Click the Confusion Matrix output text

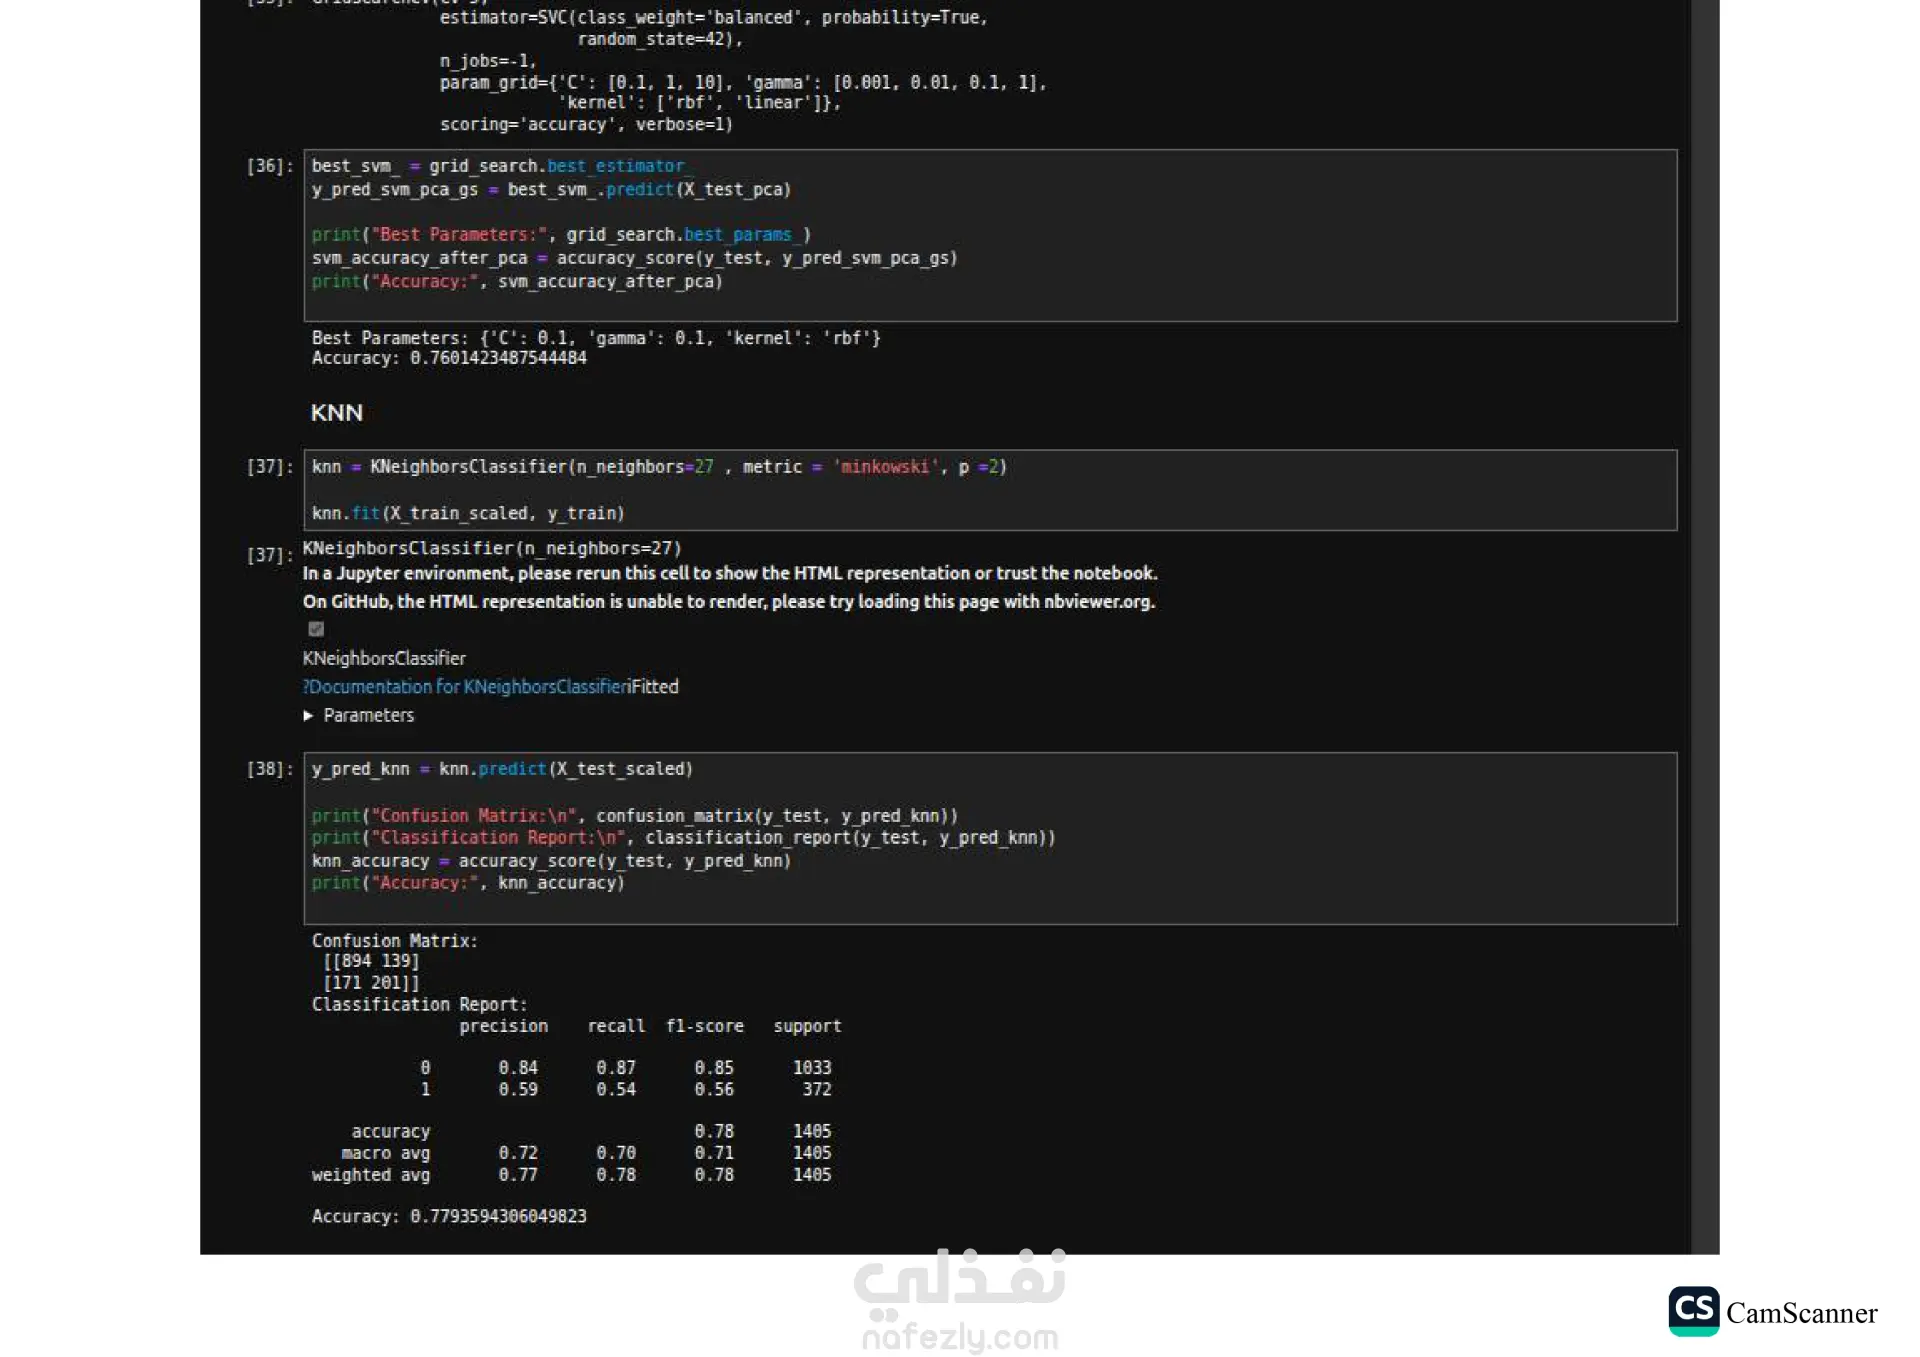394,941
